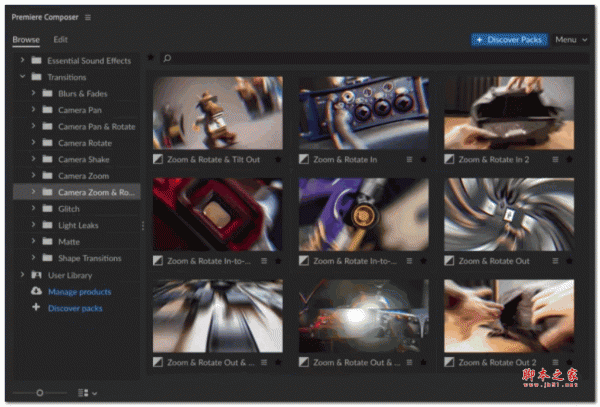Favorite Zoom & Rotate In 2 with star
Screen dimensions: 600x407
pos(569,160)
